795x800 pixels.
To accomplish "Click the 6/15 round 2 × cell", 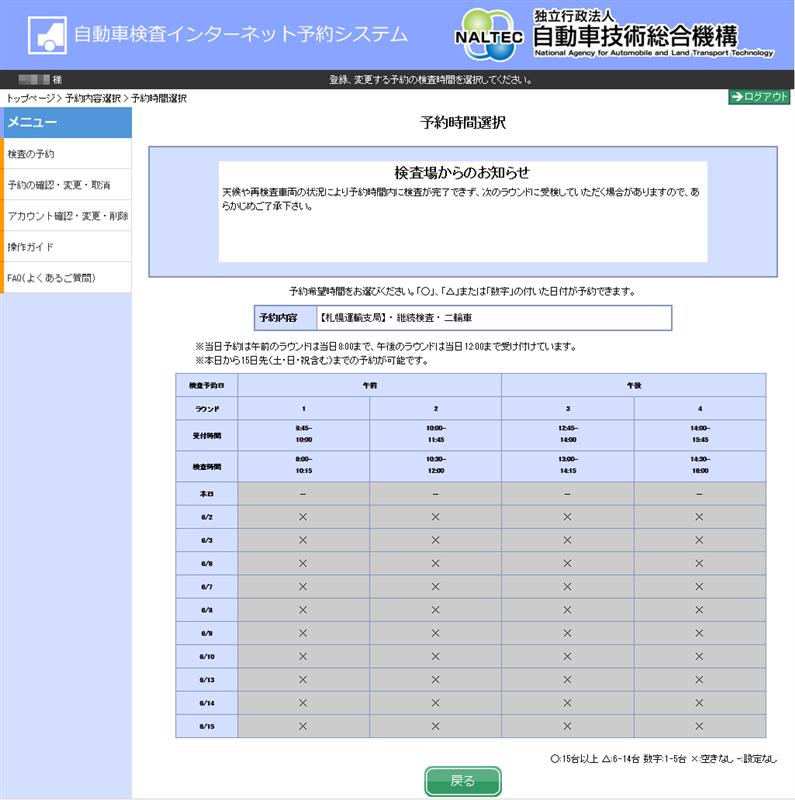I will pos(436,726).
